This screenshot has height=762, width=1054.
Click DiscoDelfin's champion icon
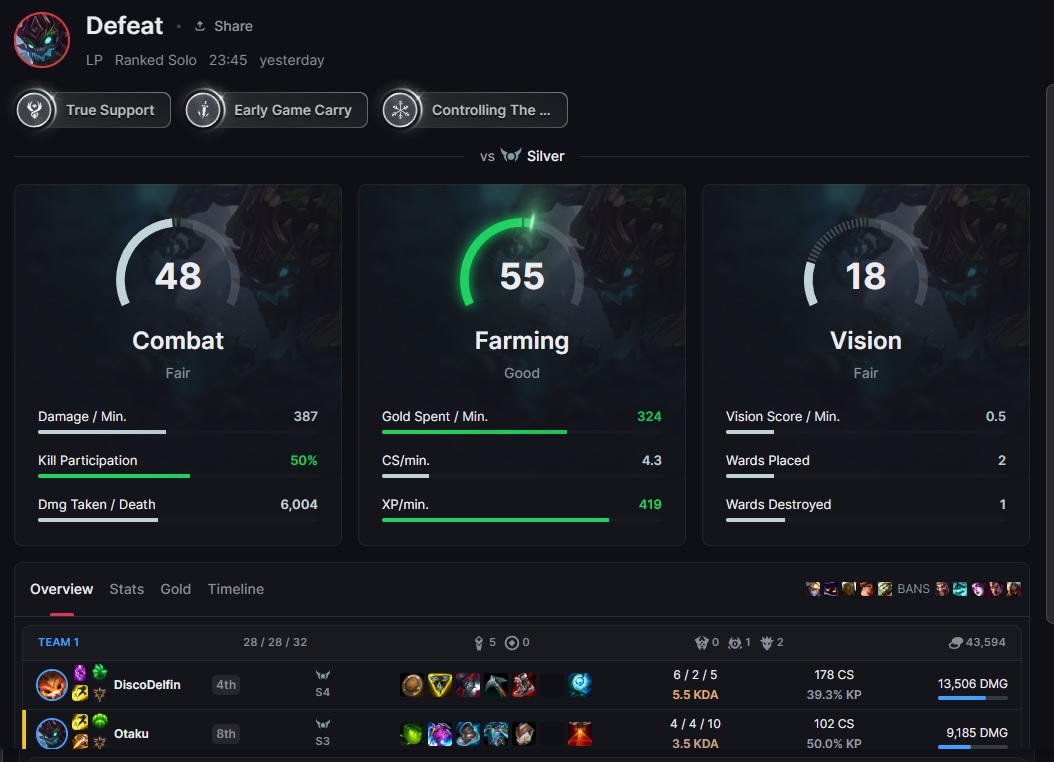tap(51, 685)
